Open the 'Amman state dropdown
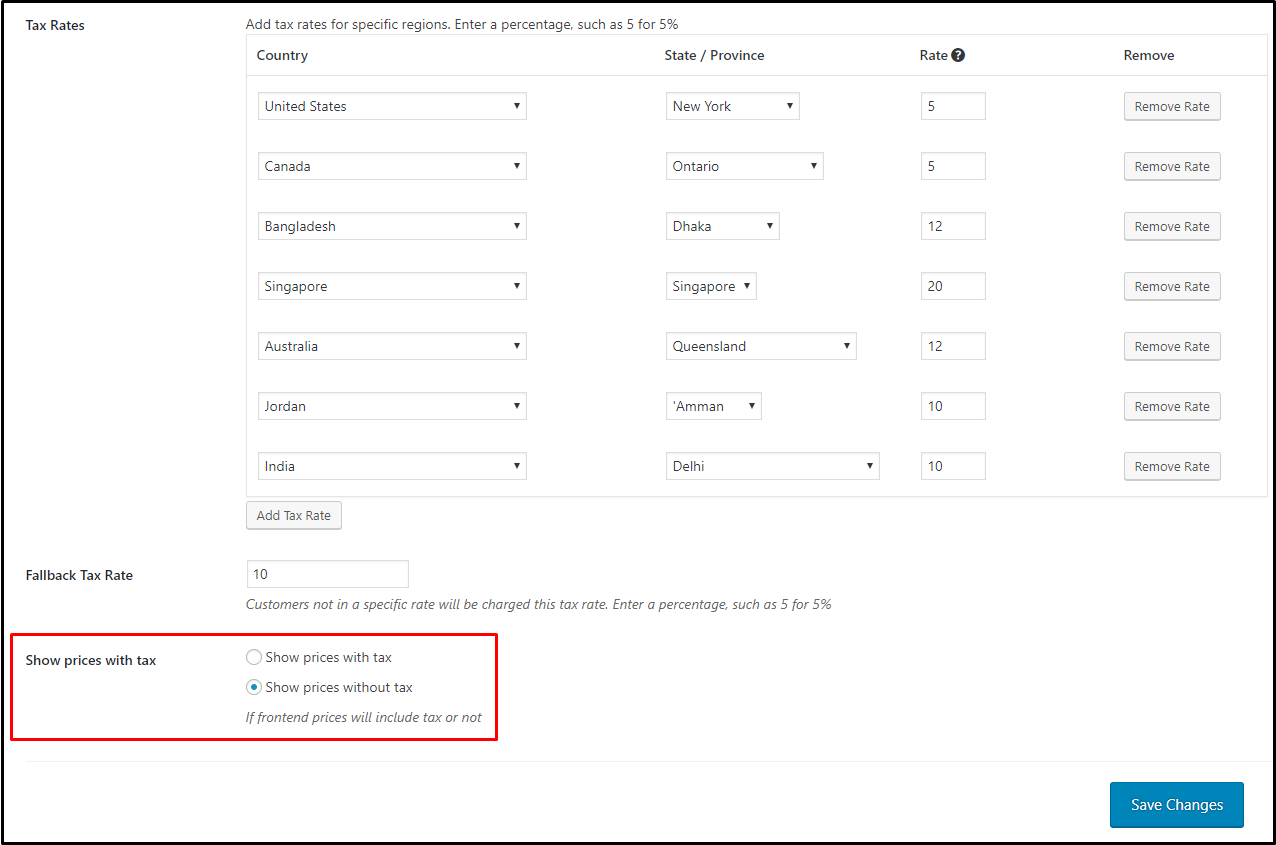This screenshot has height=845, width=1276. [x=713, y=406]
